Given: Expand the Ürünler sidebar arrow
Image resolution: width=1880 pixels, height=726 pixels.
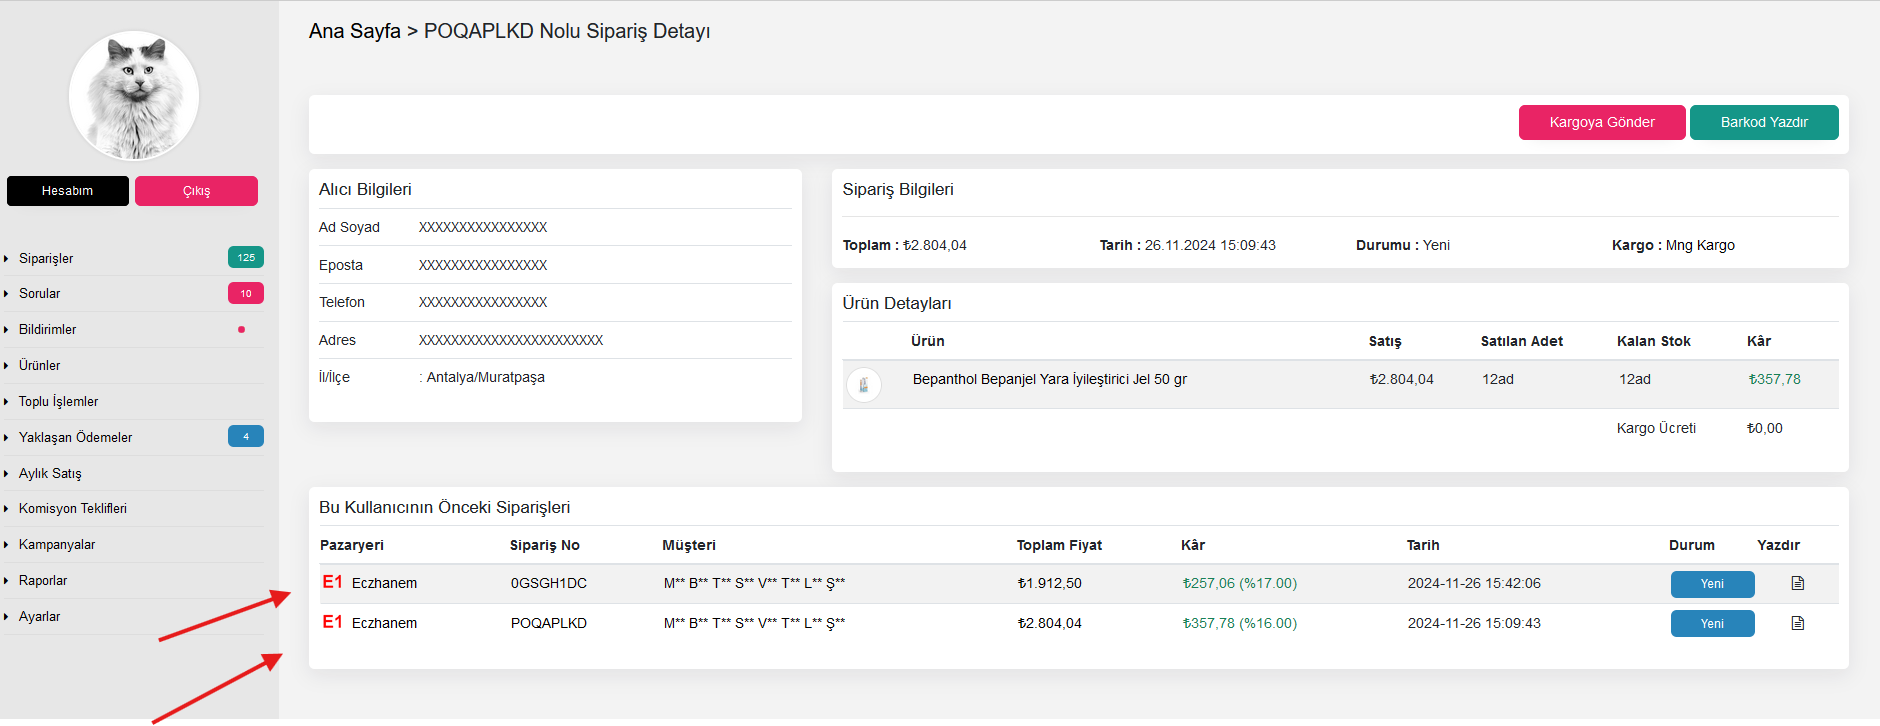Looking at the screenshot, I should coord(7,366).
